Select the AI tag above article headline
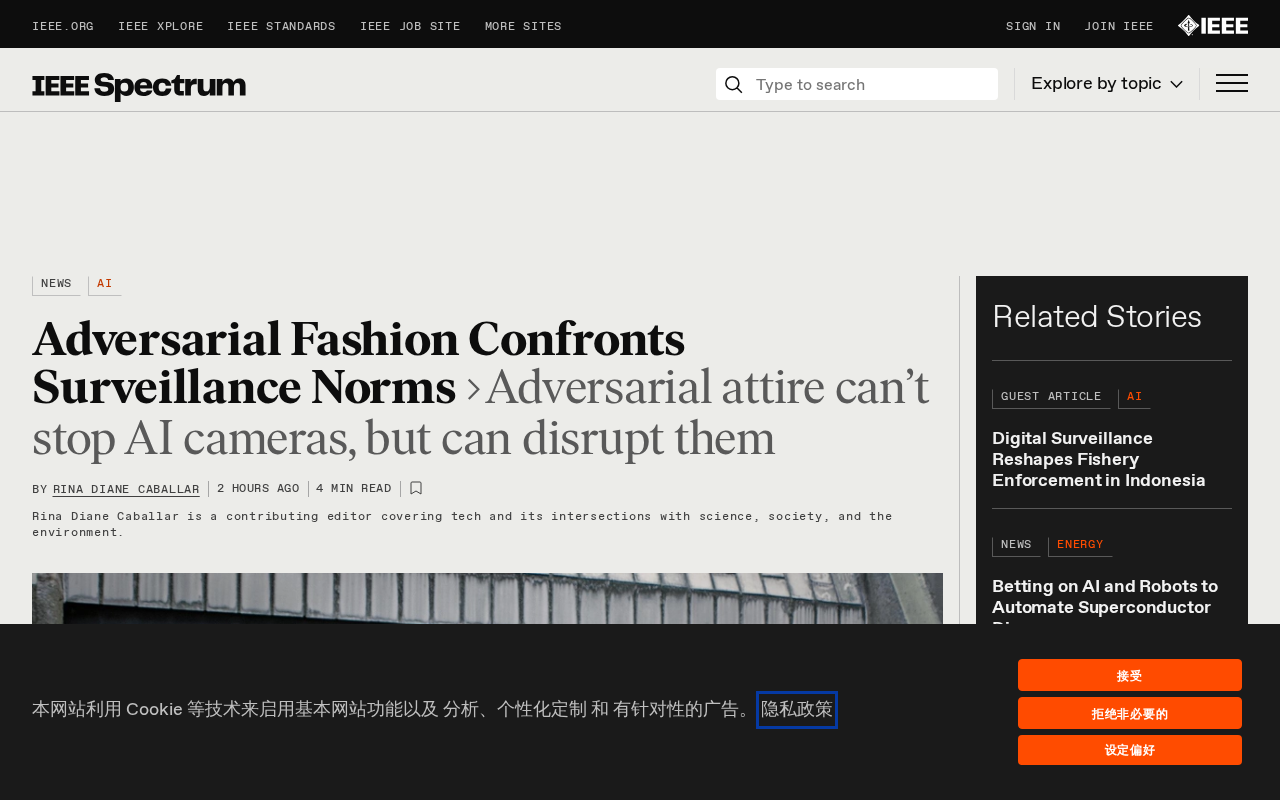Screen dimensions: 1280x800 click(105, 285)
